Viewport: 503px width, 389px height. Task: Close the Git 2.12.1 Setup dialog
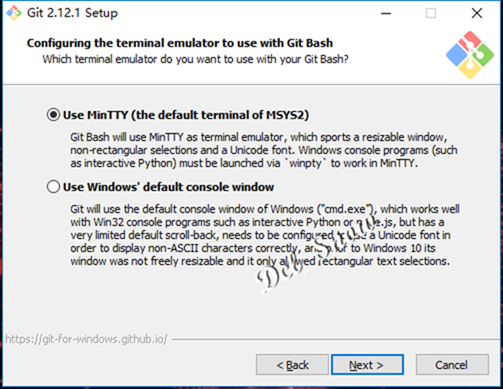[477, 14]
